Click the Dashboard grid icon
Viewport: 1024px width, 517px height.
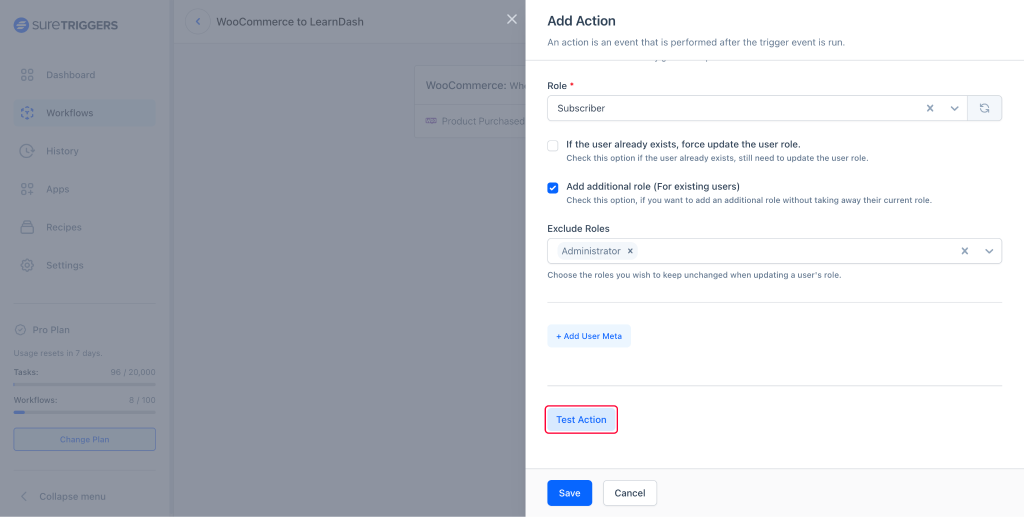(x=27, y=75)
